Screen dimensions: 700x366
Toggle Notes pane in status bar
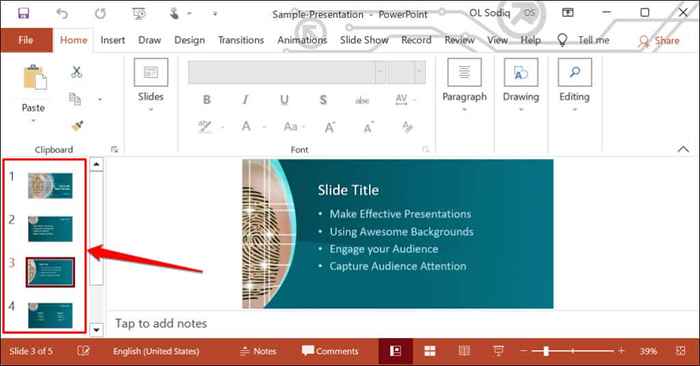pyautogui.click(x=258, y=351)
